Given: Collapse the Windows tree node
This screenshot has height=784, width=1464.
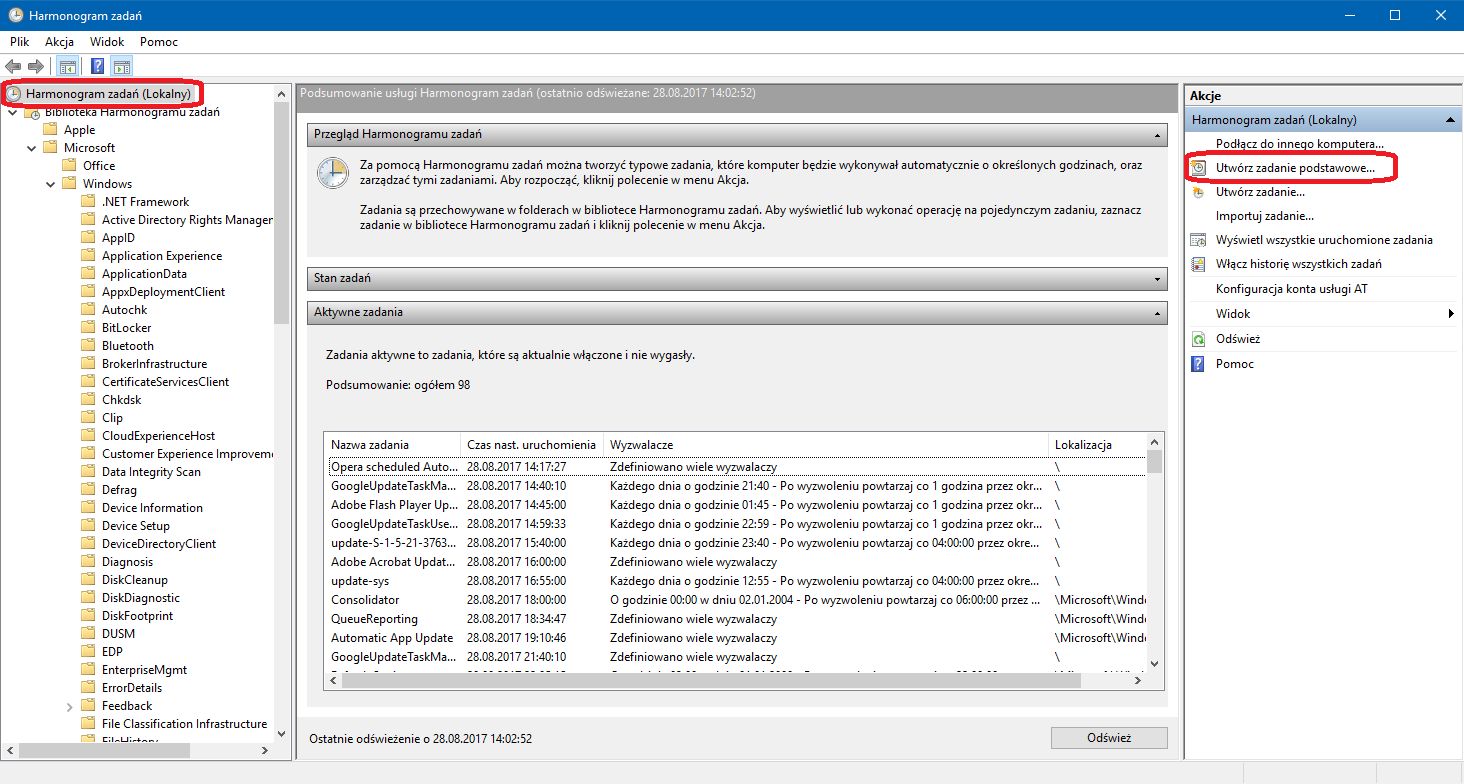Looking at the screenshot, I should tap(50, 184).
